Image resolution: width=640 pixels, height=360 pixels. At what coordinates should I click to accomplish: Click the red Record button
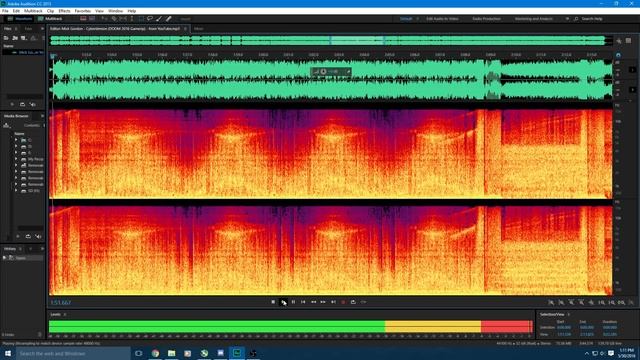(x=343, y=302)
